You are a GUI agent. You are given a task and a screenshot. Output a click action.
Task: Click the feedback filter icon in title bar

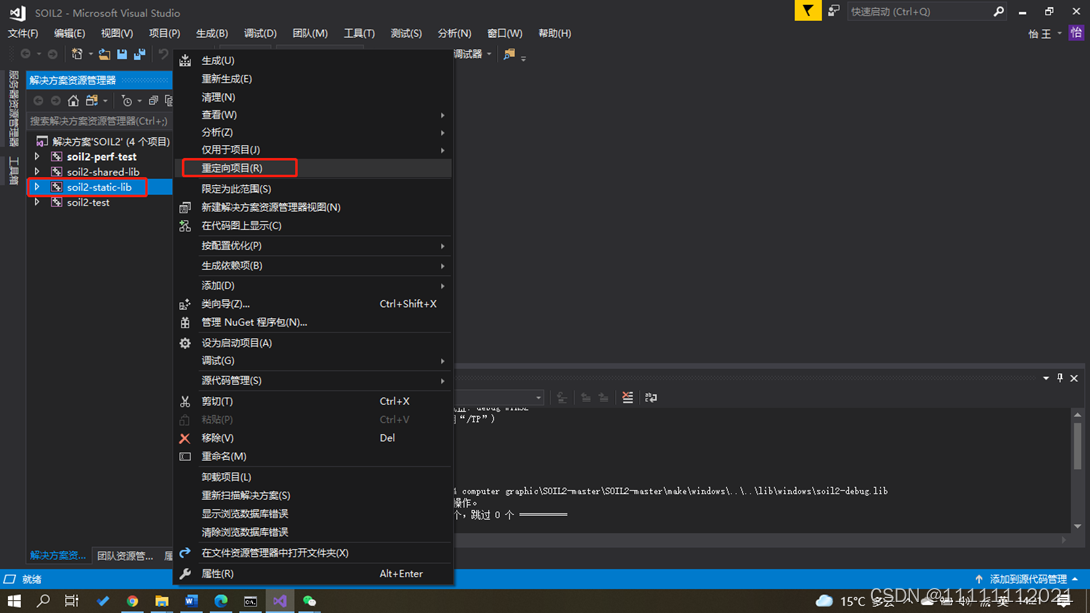(x=807, y=11)
